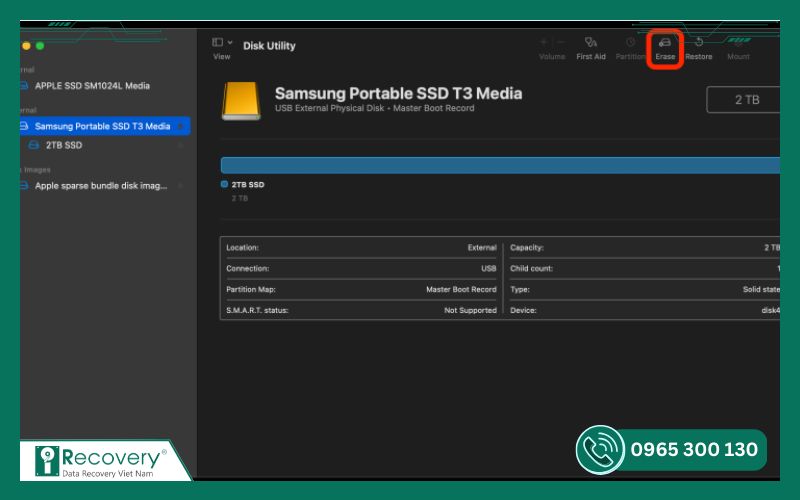Click the 2 TB capacity box
Screen dimensions: 800x500
pos(743,99)
